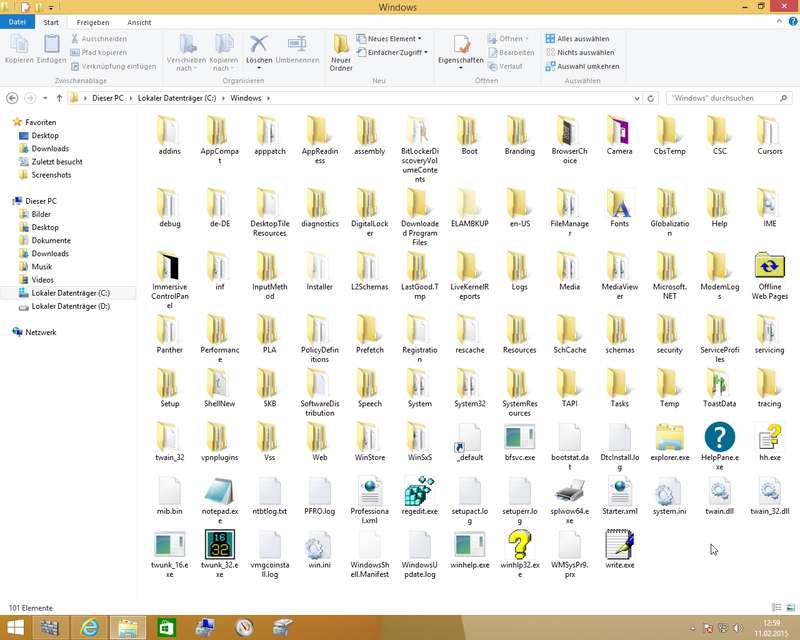Click the Windows search field

click(x=729, y=98)
